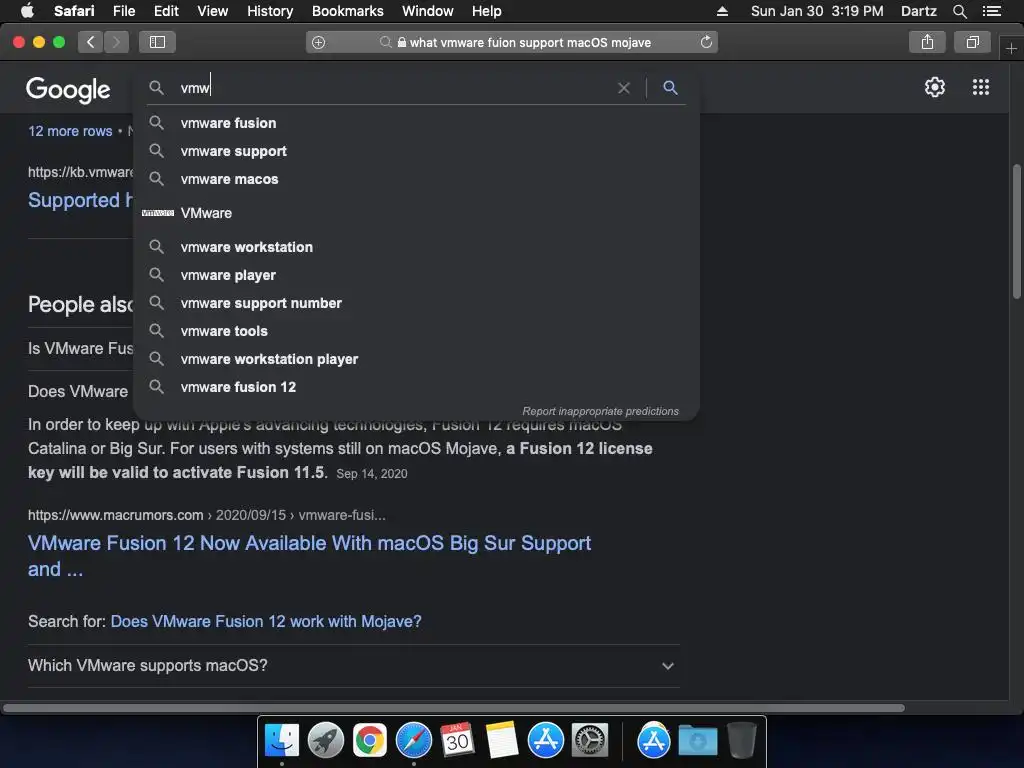The height and width of the screenshot is (768, 1024).
Task: Show all tabs overview button
Action: pos(972,42)
